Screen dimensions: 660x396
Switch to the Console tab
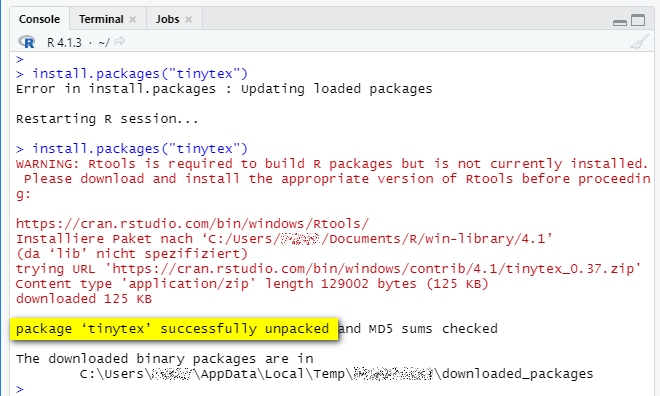[x=39, y=19]
